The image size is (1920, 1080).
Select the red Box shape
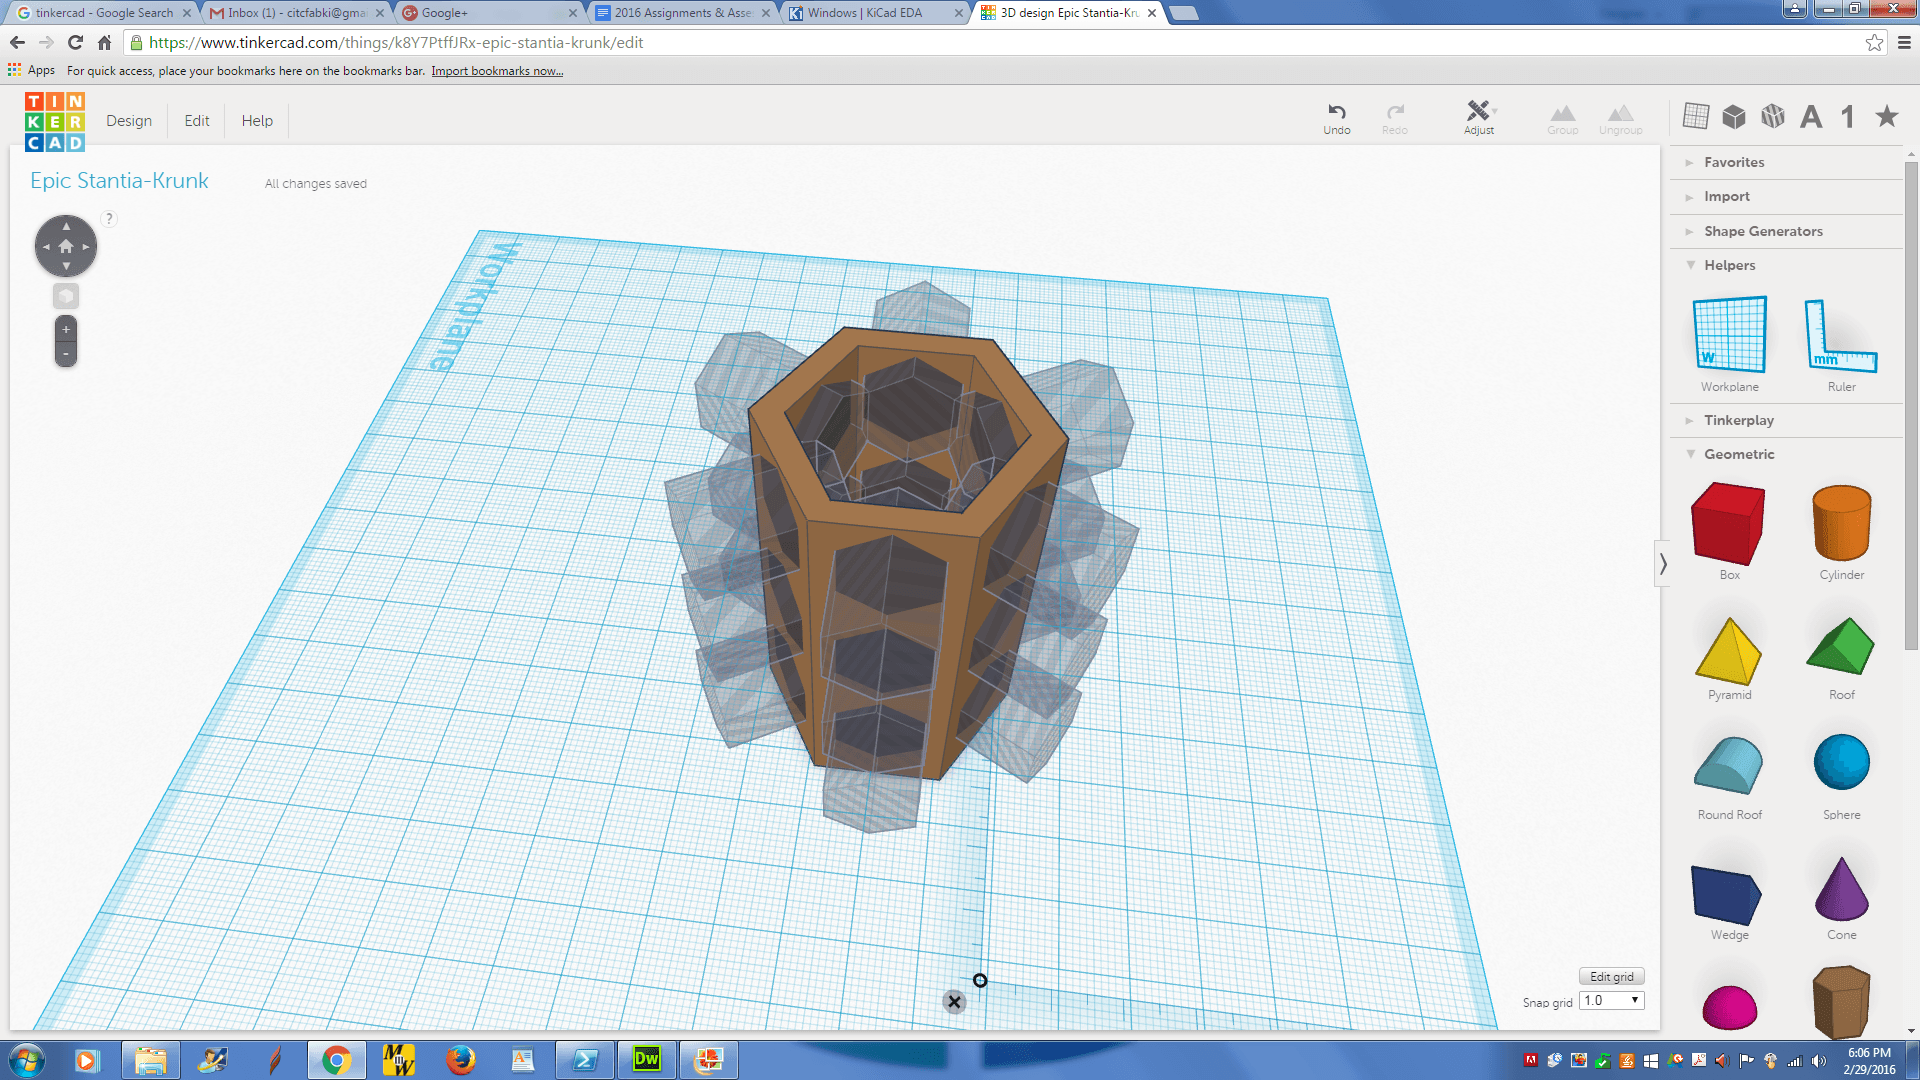[1728, 523]
